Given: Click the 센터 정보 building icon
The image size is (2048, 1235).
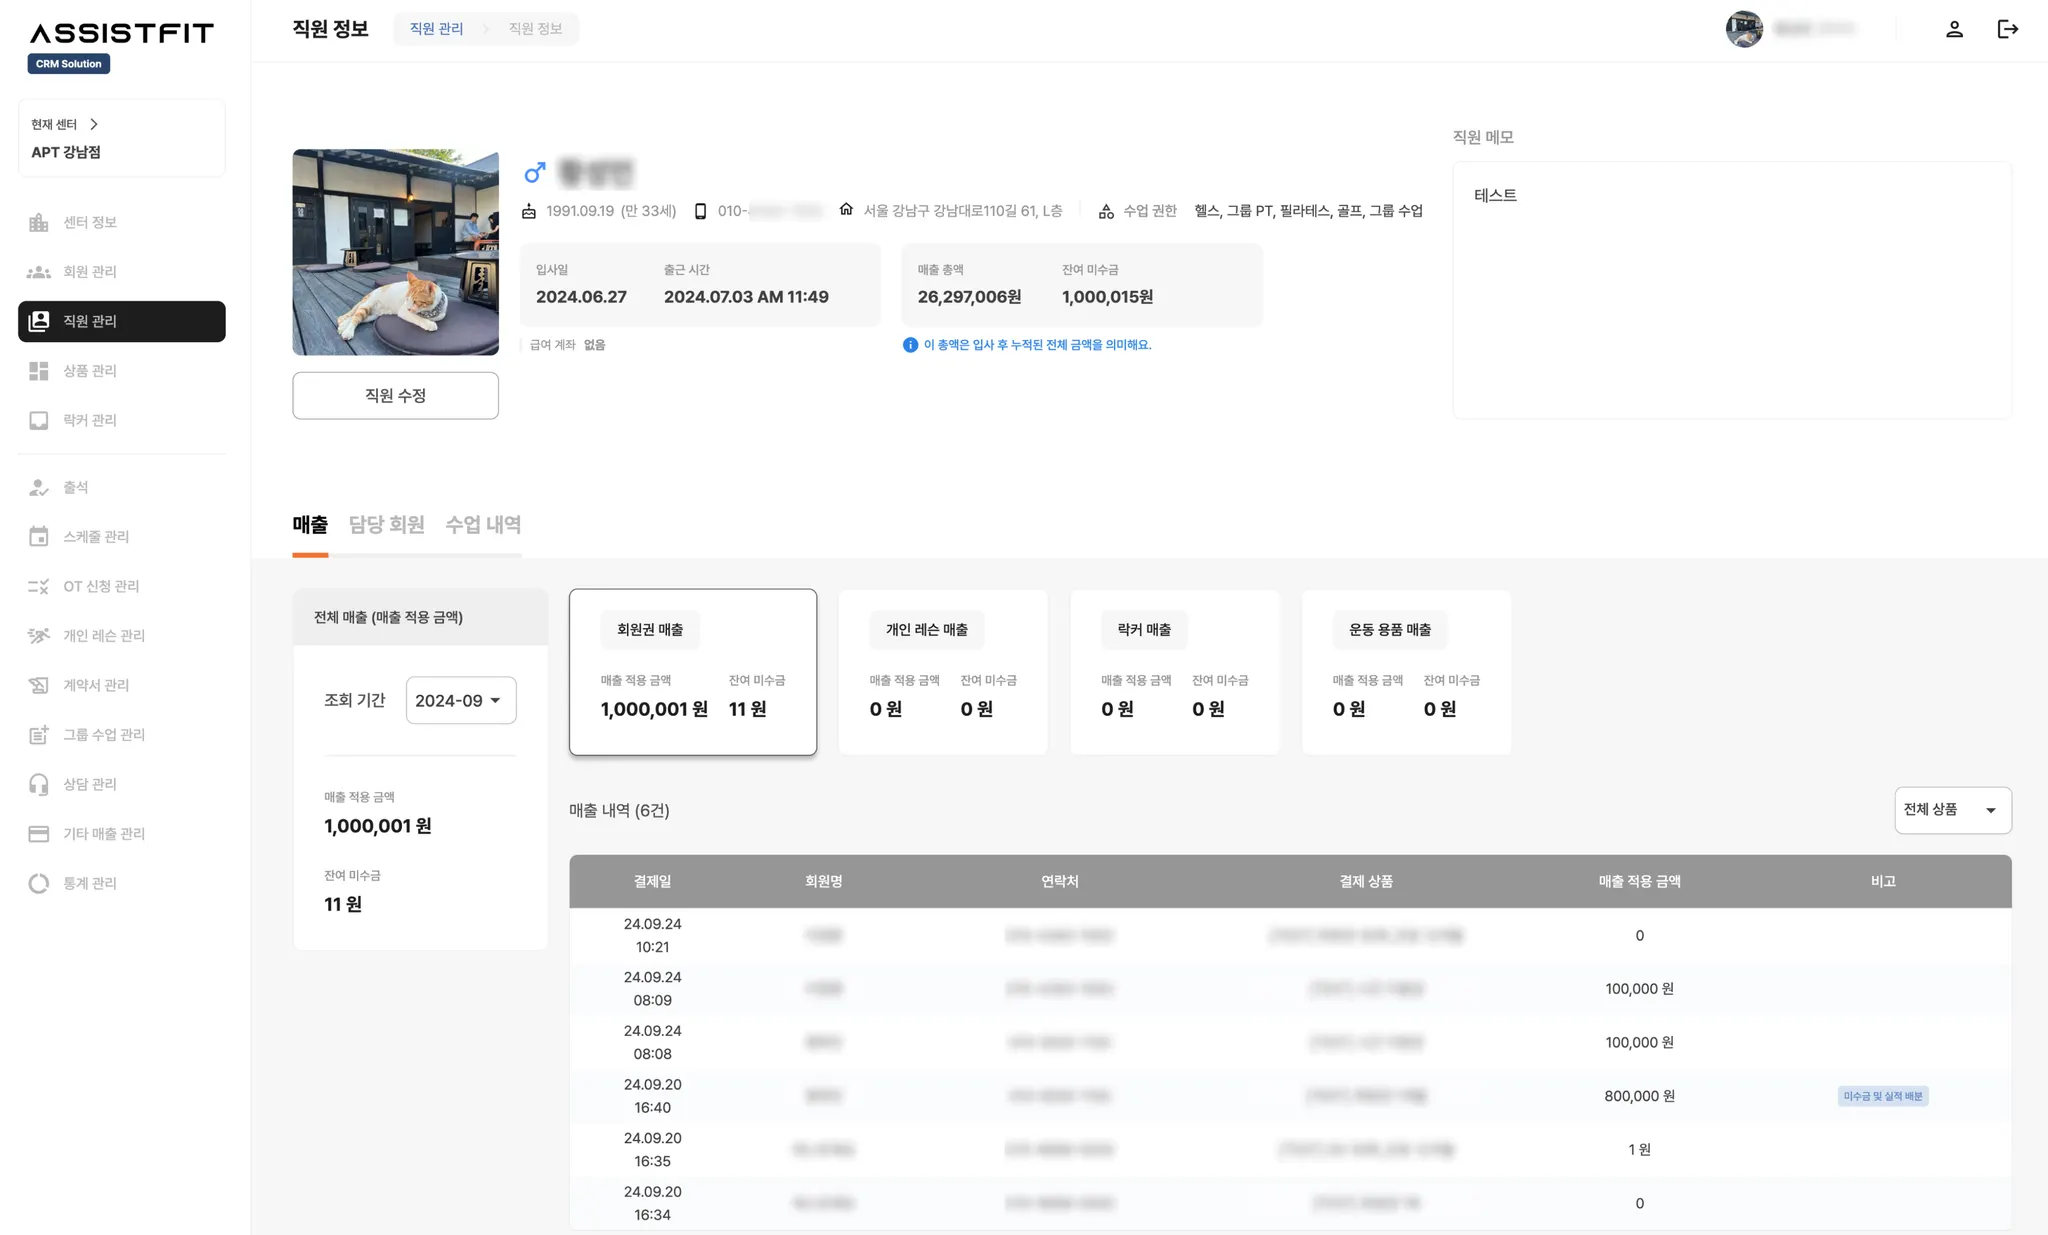Looking at the screenshot, I should pos(39,222).
